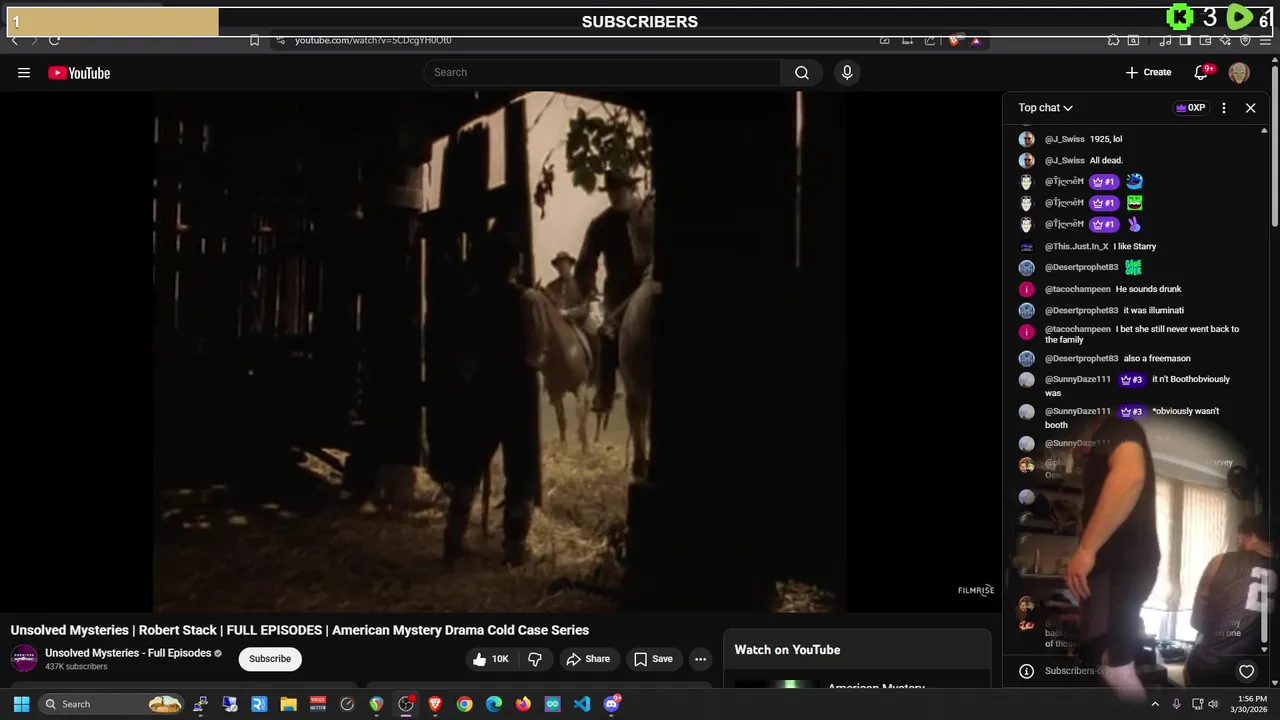Toggle the browser sidebar panel
The height and width of the screenshot is (720, 1280).
tap(1185, 40)
